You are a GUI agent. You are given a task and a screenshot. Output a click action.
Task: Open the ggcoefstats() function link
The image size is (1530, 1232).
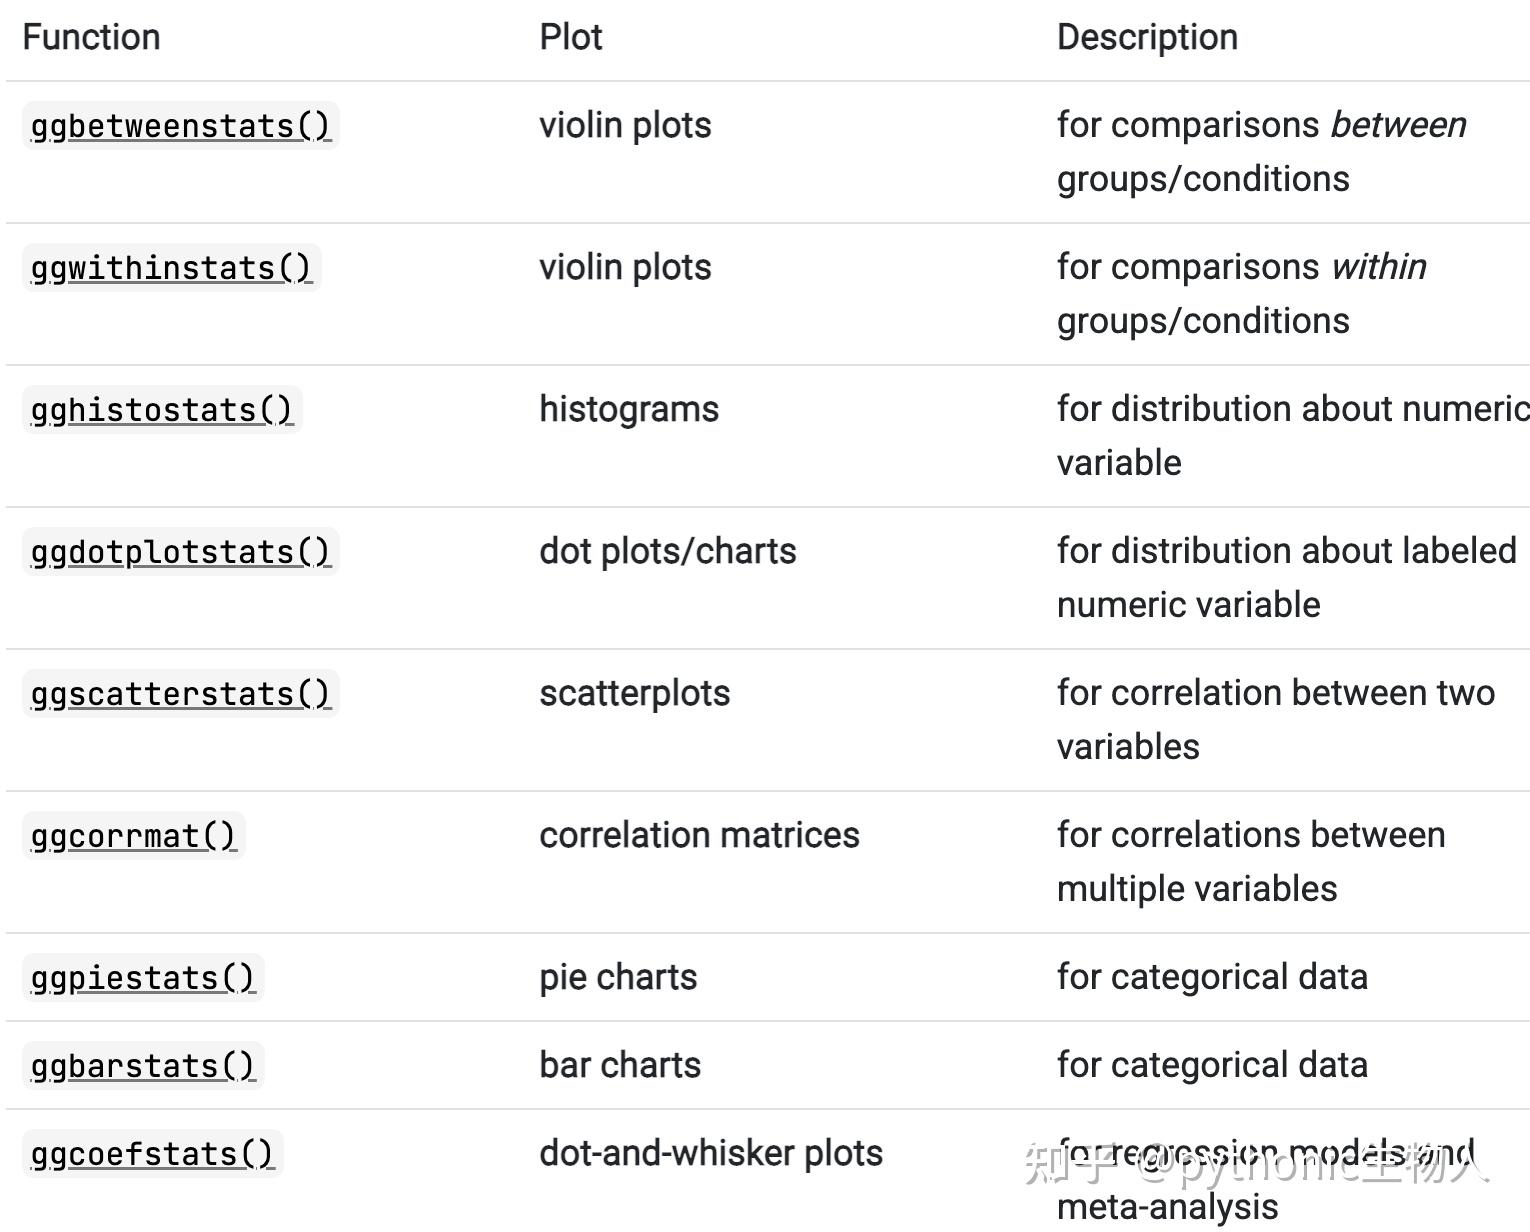pyautogui.click(x=152, y=1154)
